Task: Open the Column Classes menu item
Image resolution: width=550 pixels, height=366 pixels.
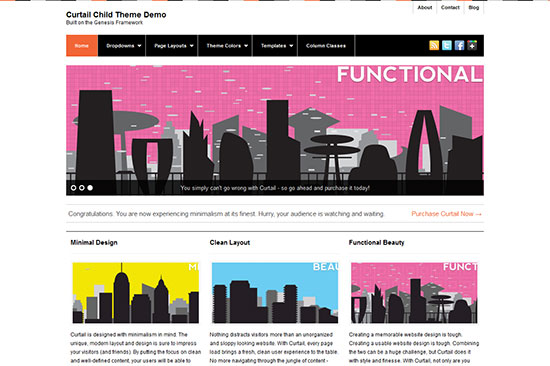Action: click(x=326, y=46)
